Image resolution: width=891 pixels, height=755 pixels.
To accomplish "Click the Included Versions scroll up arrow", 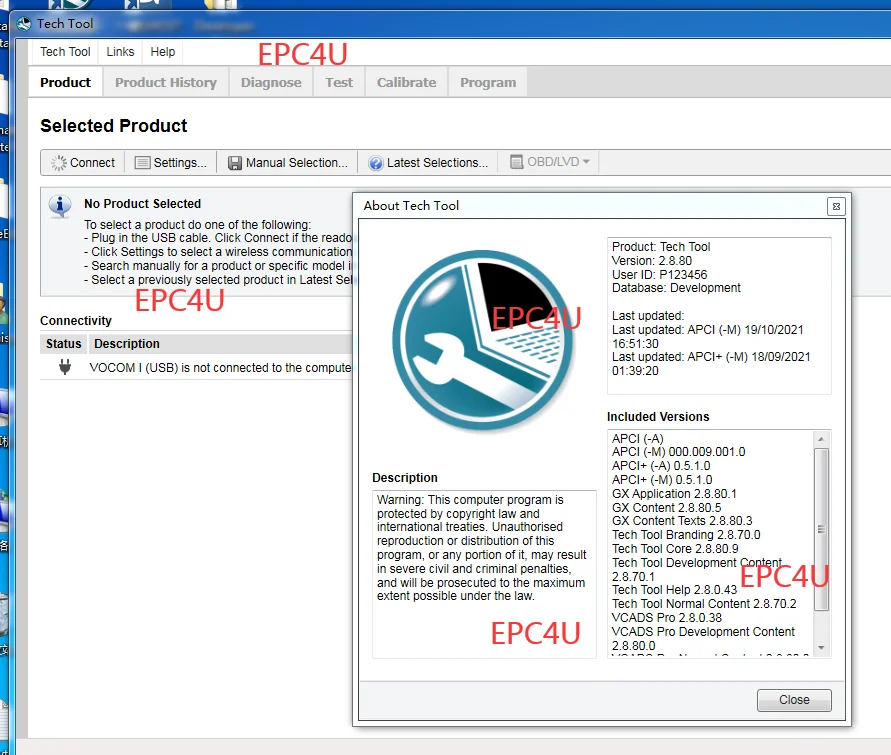I will point(821,439).
